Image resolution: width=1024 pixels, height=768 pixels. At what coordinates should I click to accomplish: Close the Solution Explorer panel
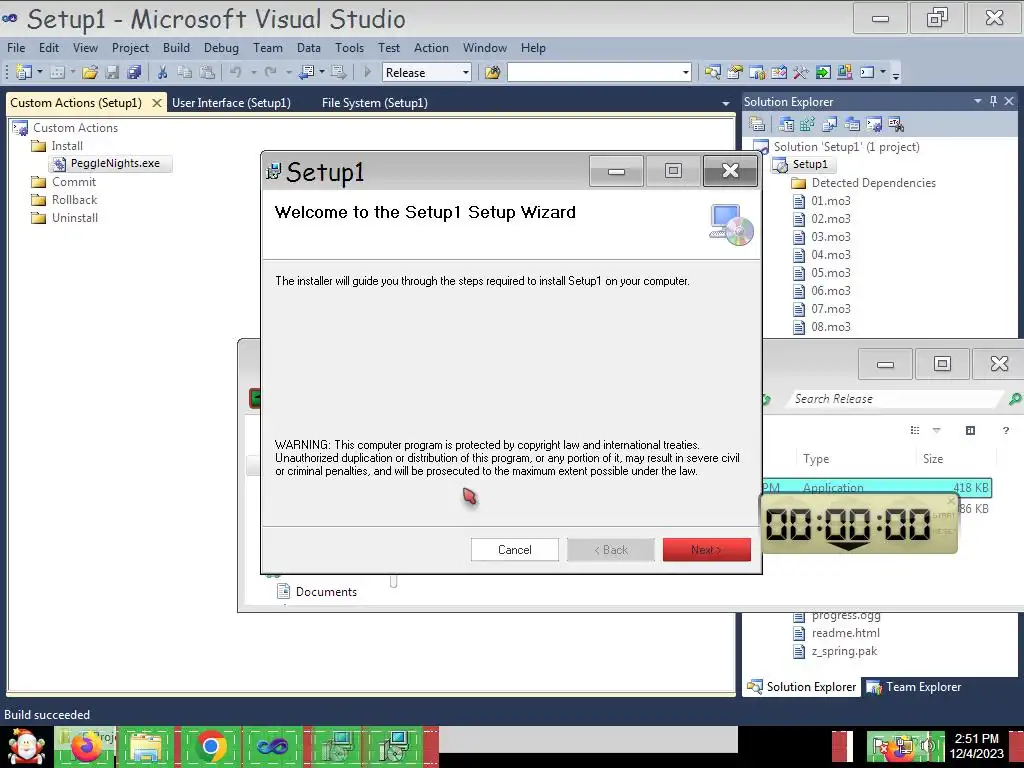1010,101
